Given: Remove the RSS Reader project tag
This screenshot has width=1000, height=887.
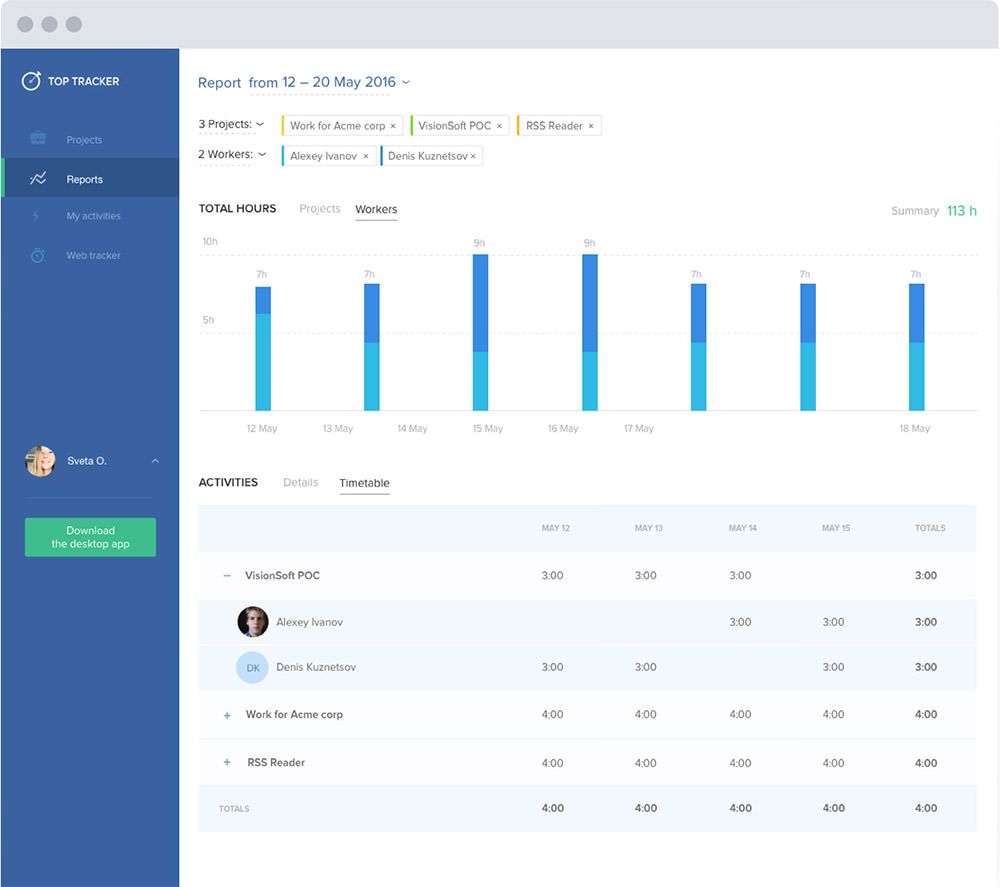Looking at the screenshot, I should (x=591, y=126).
